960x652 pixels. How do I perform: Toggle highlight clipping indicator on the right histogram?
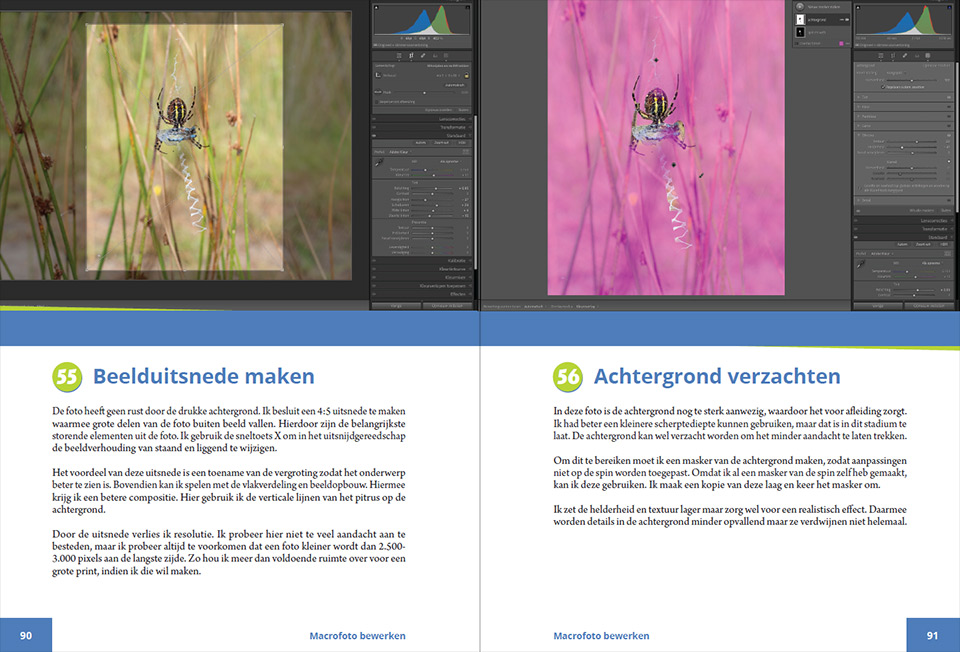pos(950,7)
